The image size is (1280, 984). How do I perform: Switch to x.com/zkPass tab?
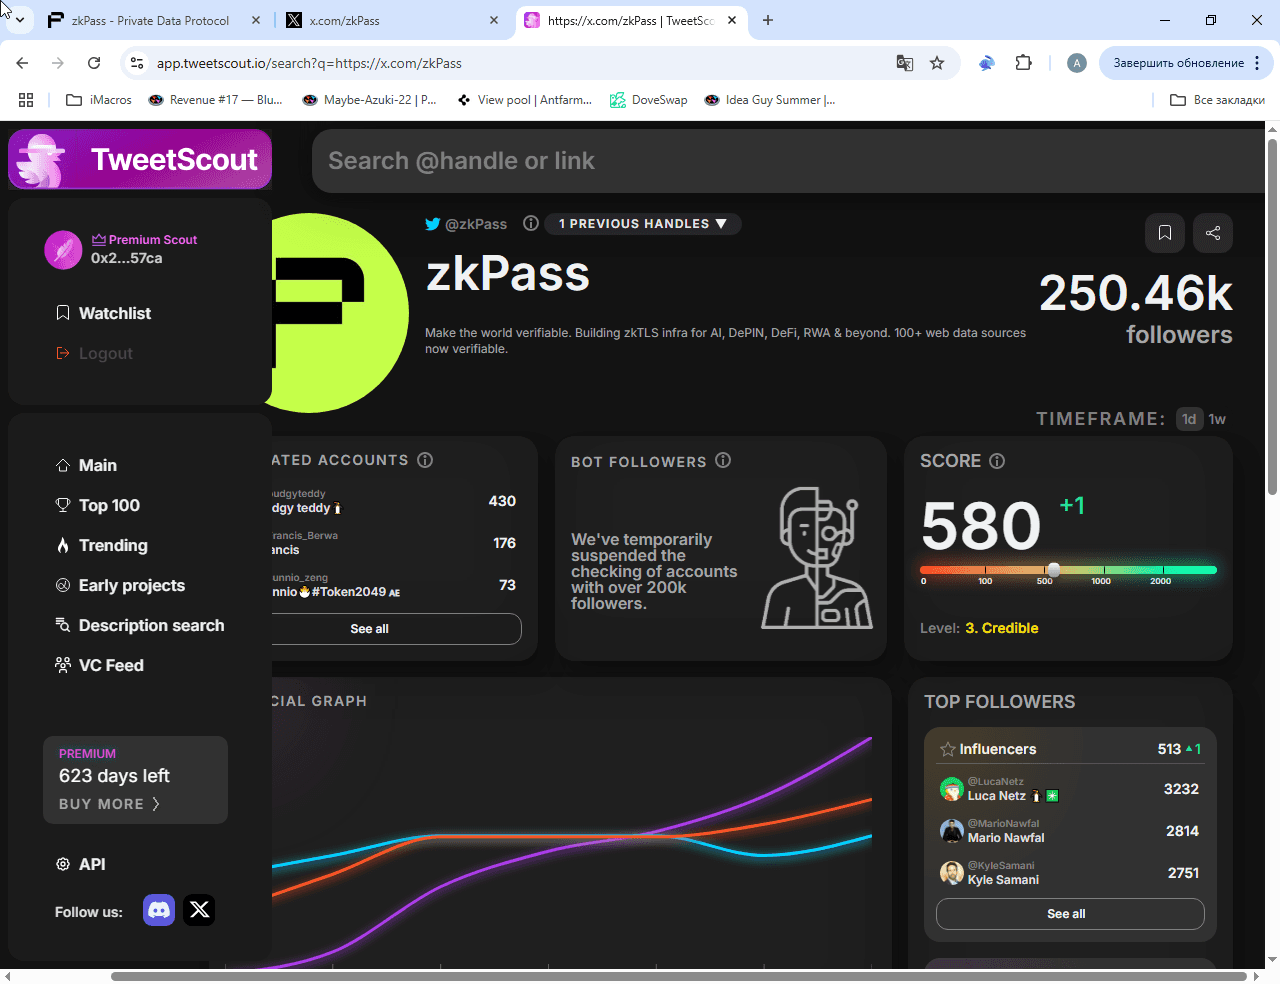click(392, 20)
